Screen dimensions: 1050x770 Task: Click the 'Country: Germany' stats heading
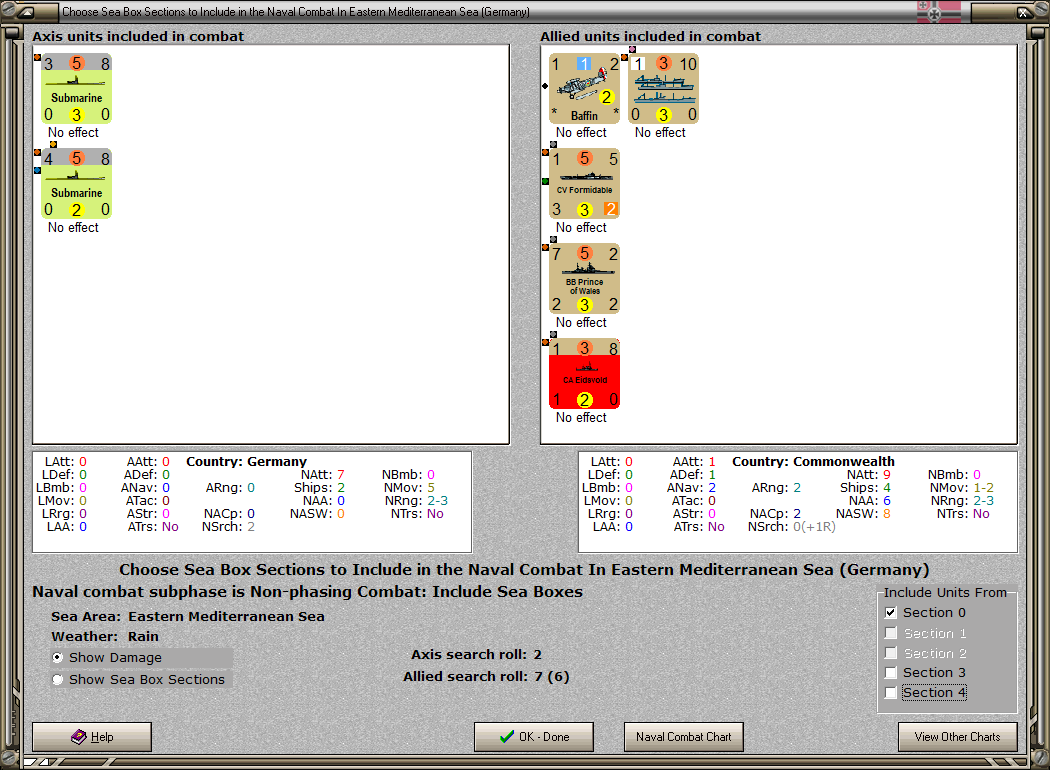246,461
